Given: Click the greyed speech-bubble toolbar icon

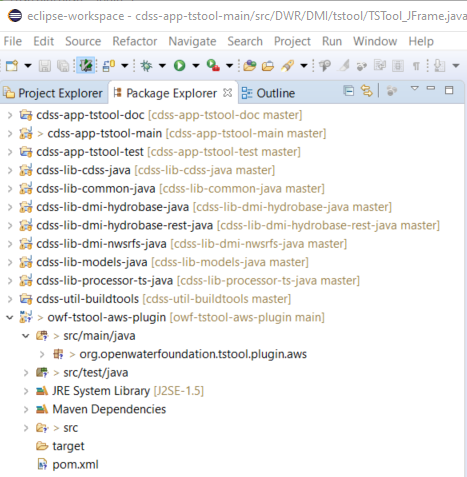Looking at the screenshot, I should click(x=325, y=66).
